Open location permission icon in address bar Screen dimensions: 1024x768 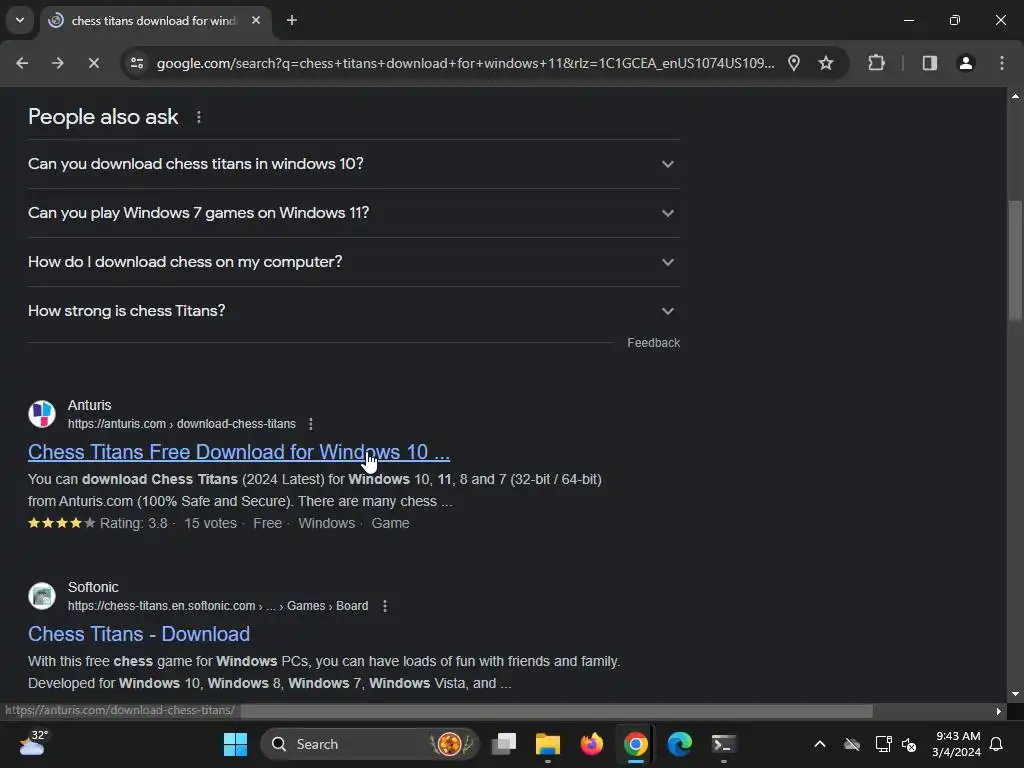click(793, 63)
